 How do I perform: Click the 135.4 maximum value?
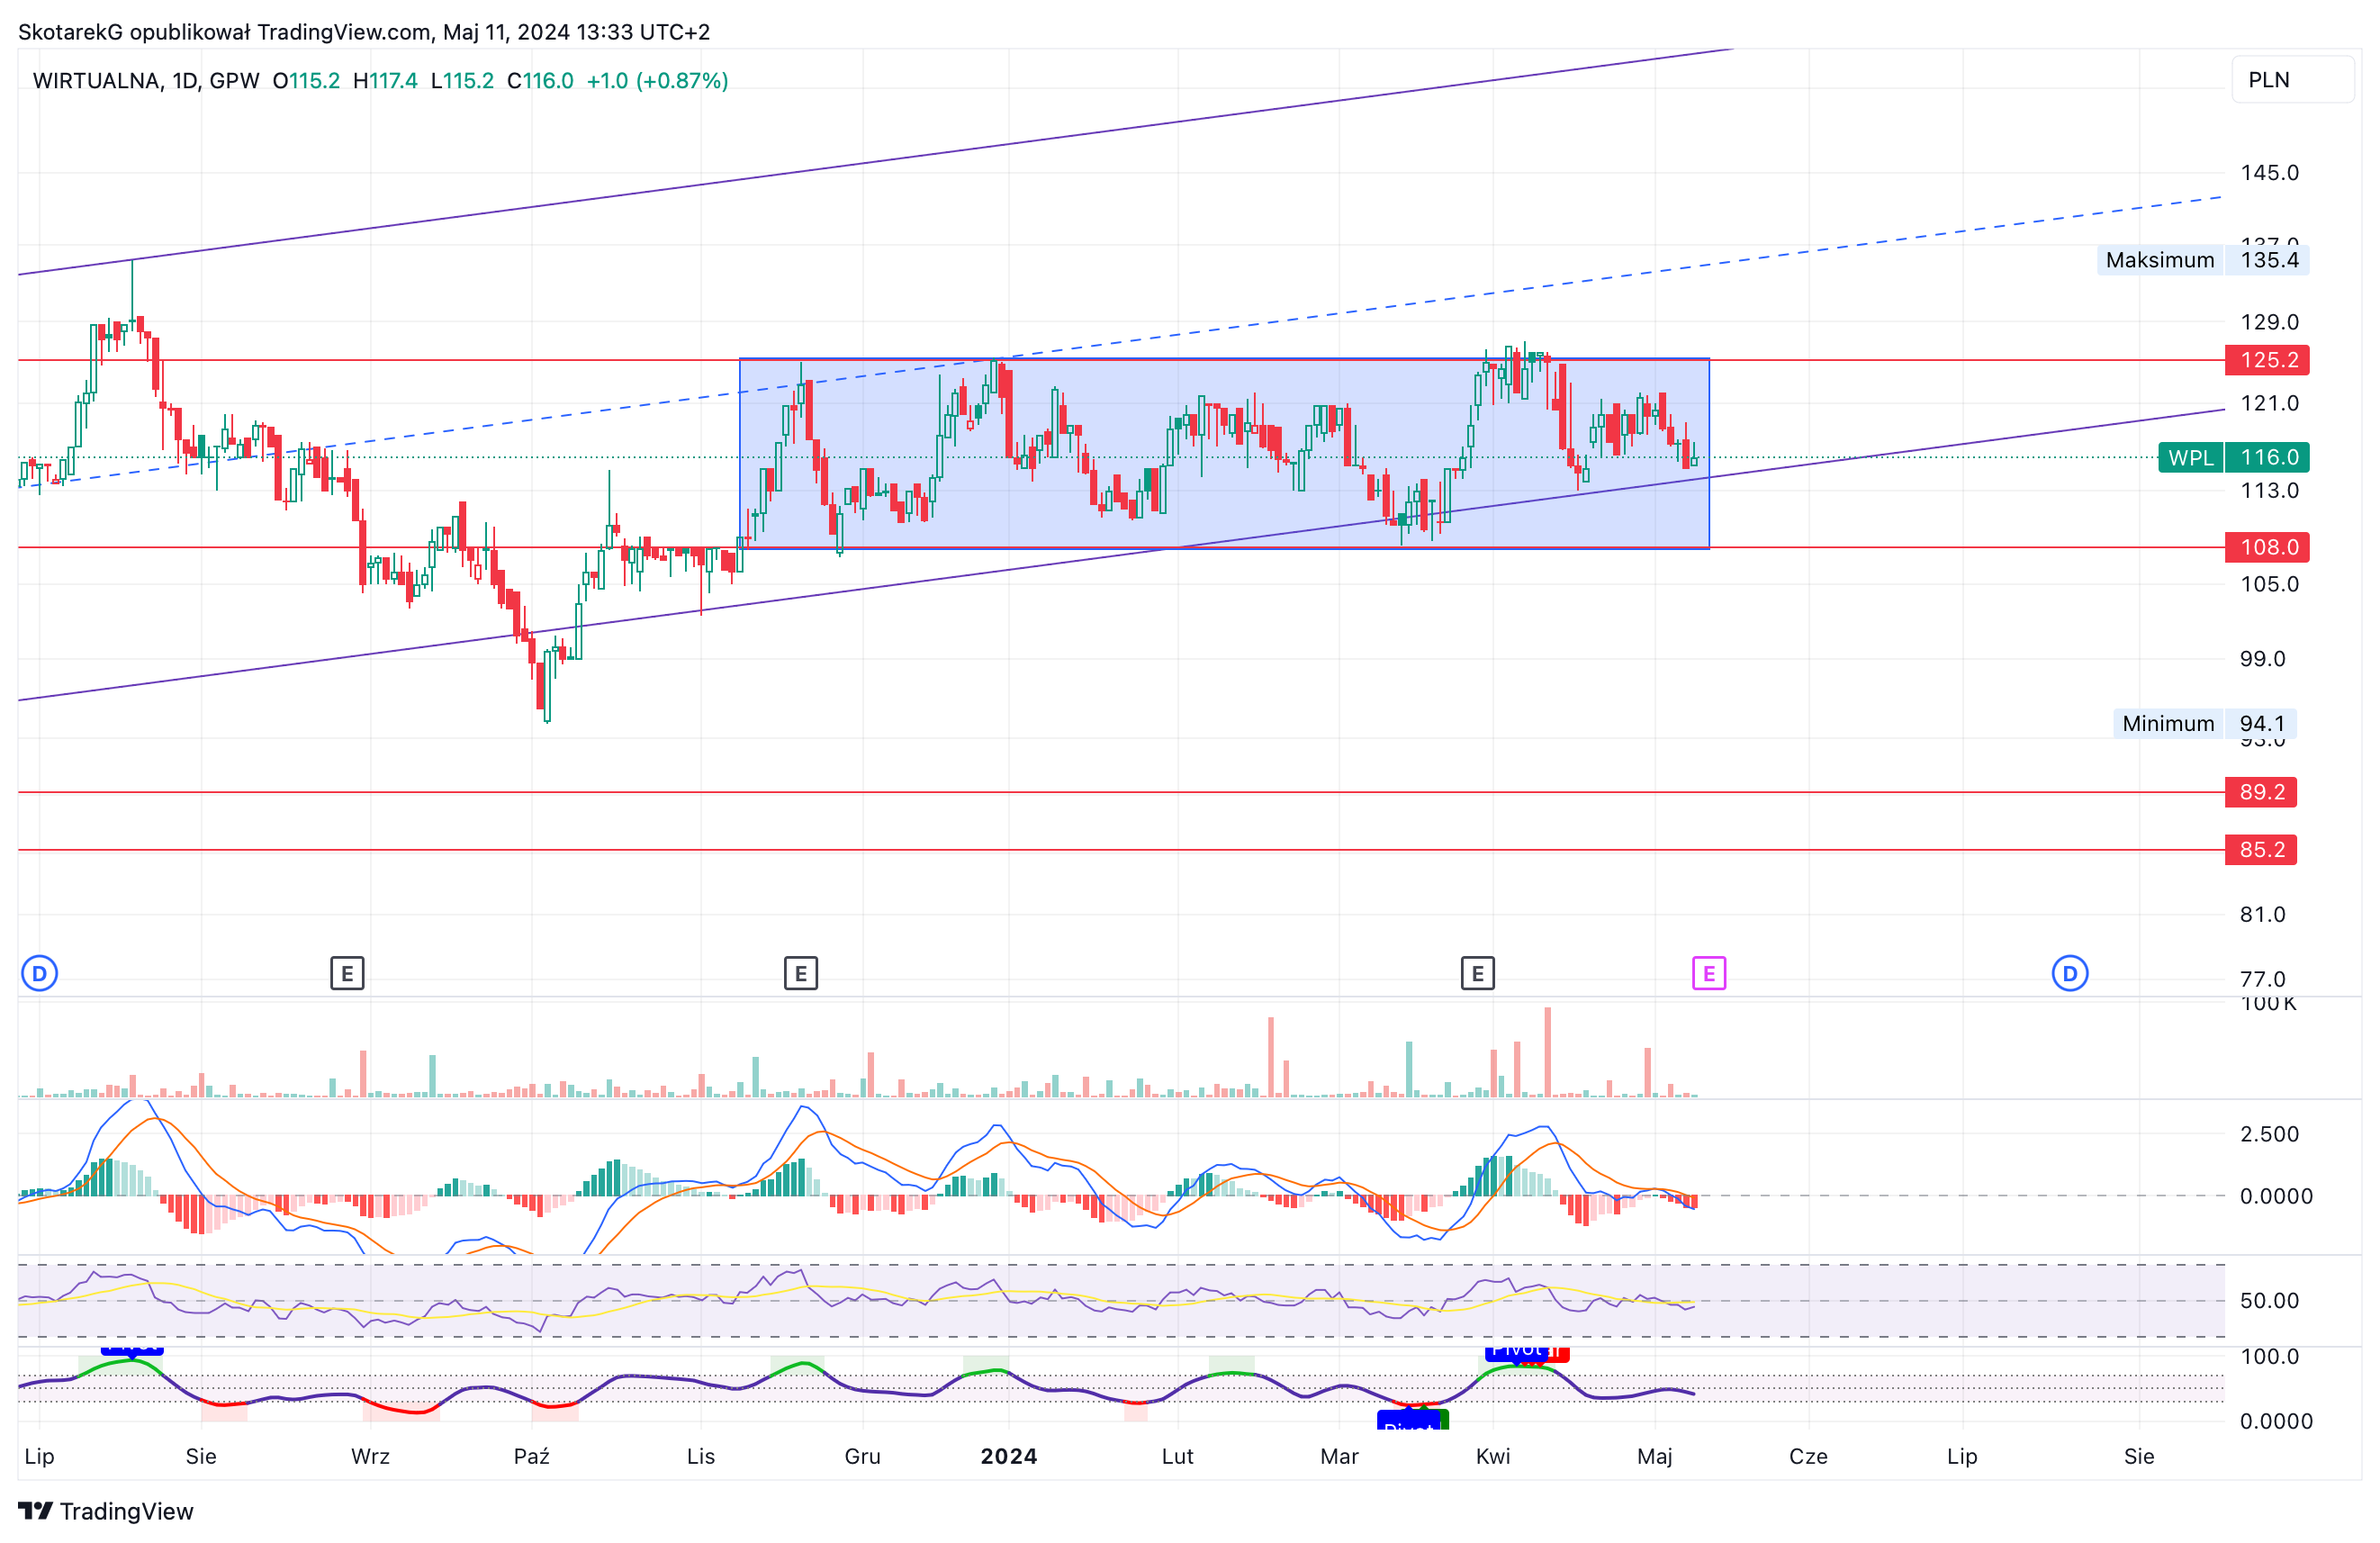[x=2267, y=260]
